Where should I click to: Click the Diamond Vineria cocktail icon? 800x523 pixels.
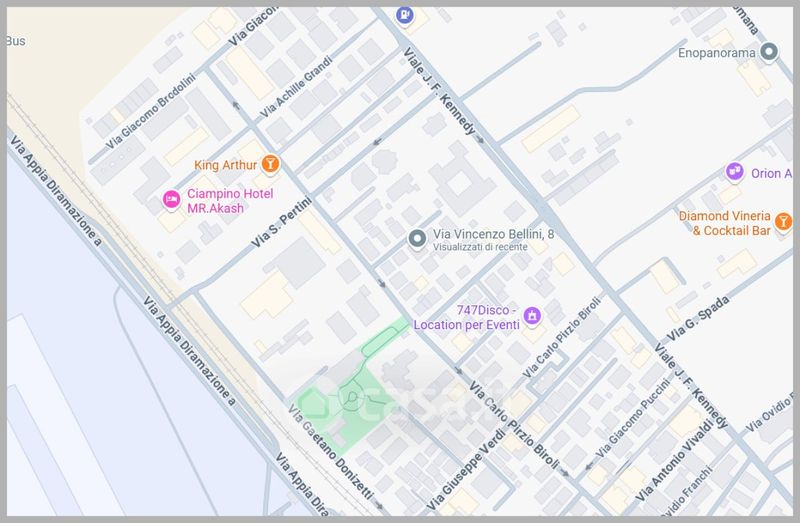783,221
